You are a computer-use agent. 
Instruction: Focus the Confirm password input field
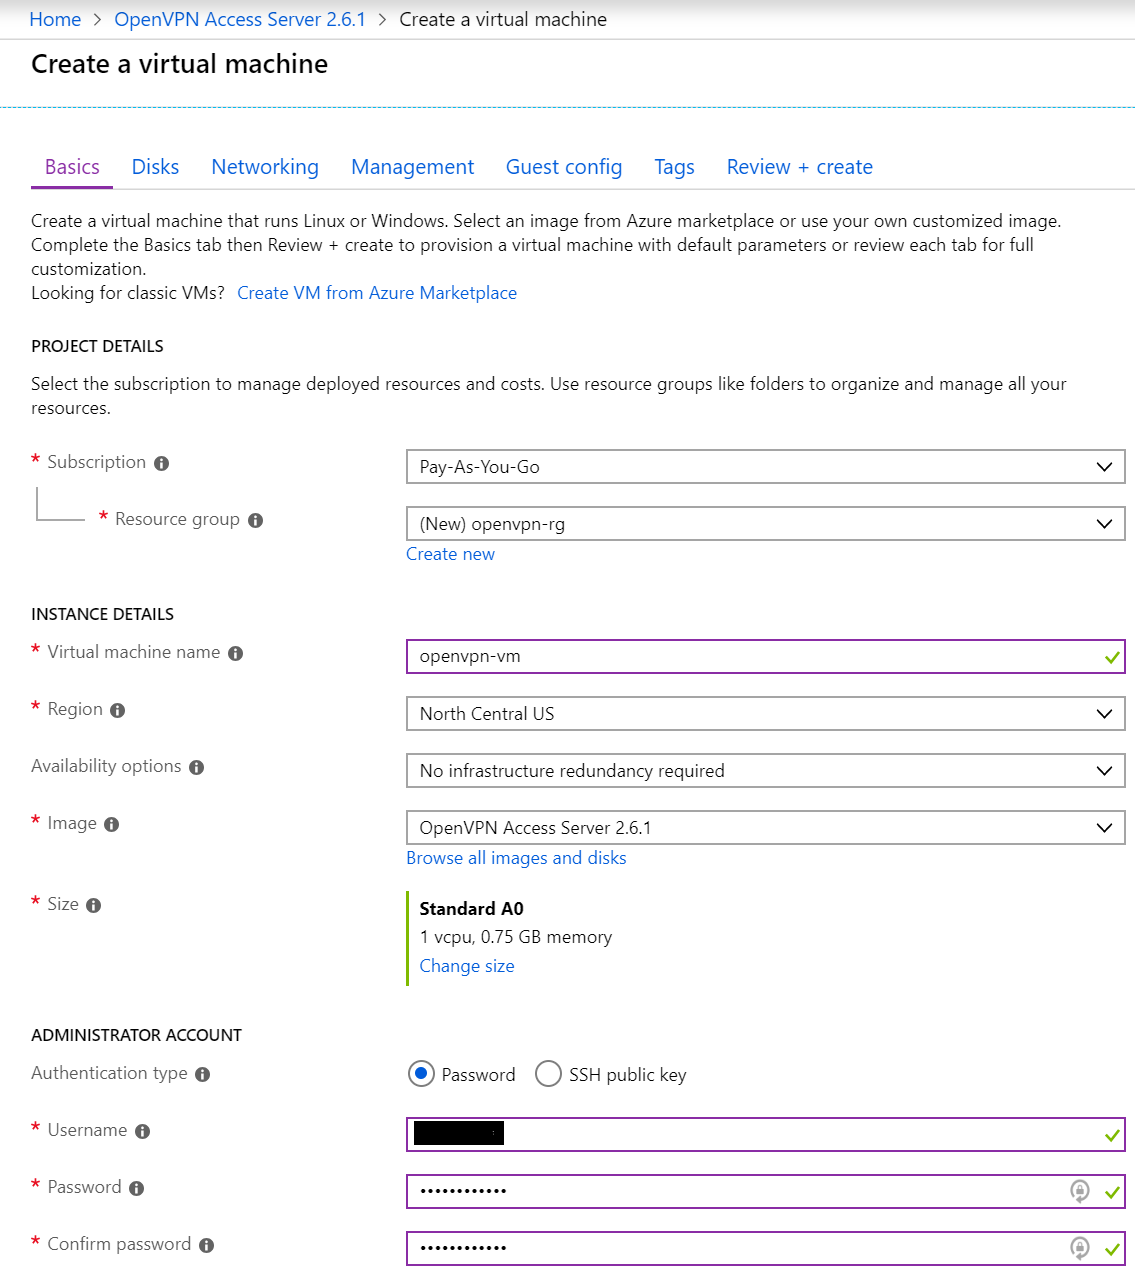pyautogui.click(x=766, y=1248)
